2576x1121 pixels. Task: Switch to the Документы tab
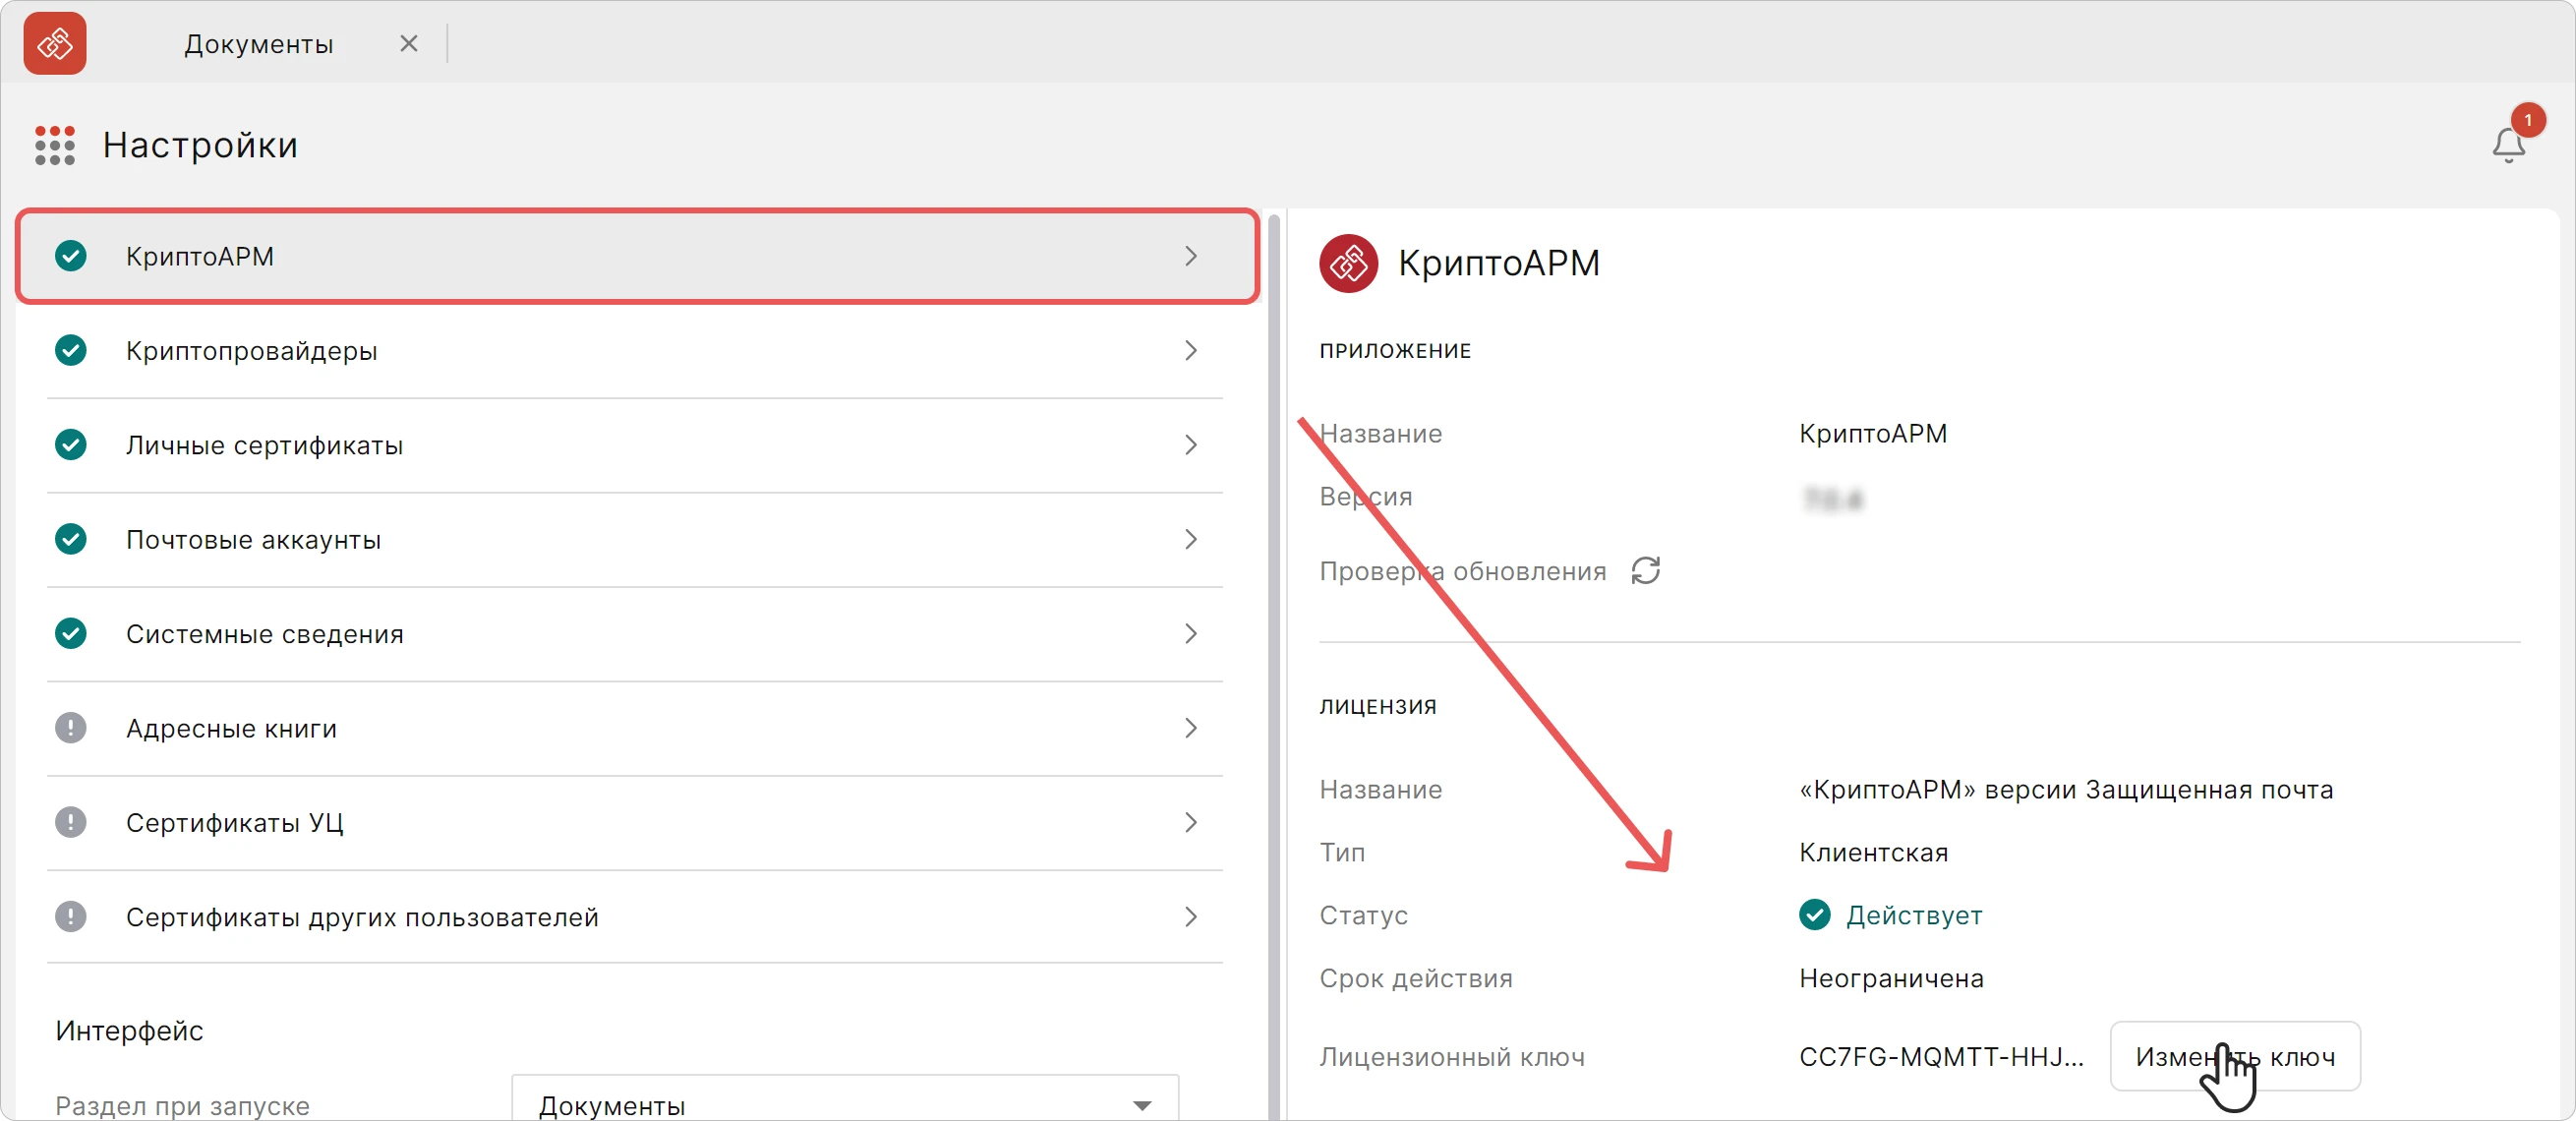coord(259,44)
